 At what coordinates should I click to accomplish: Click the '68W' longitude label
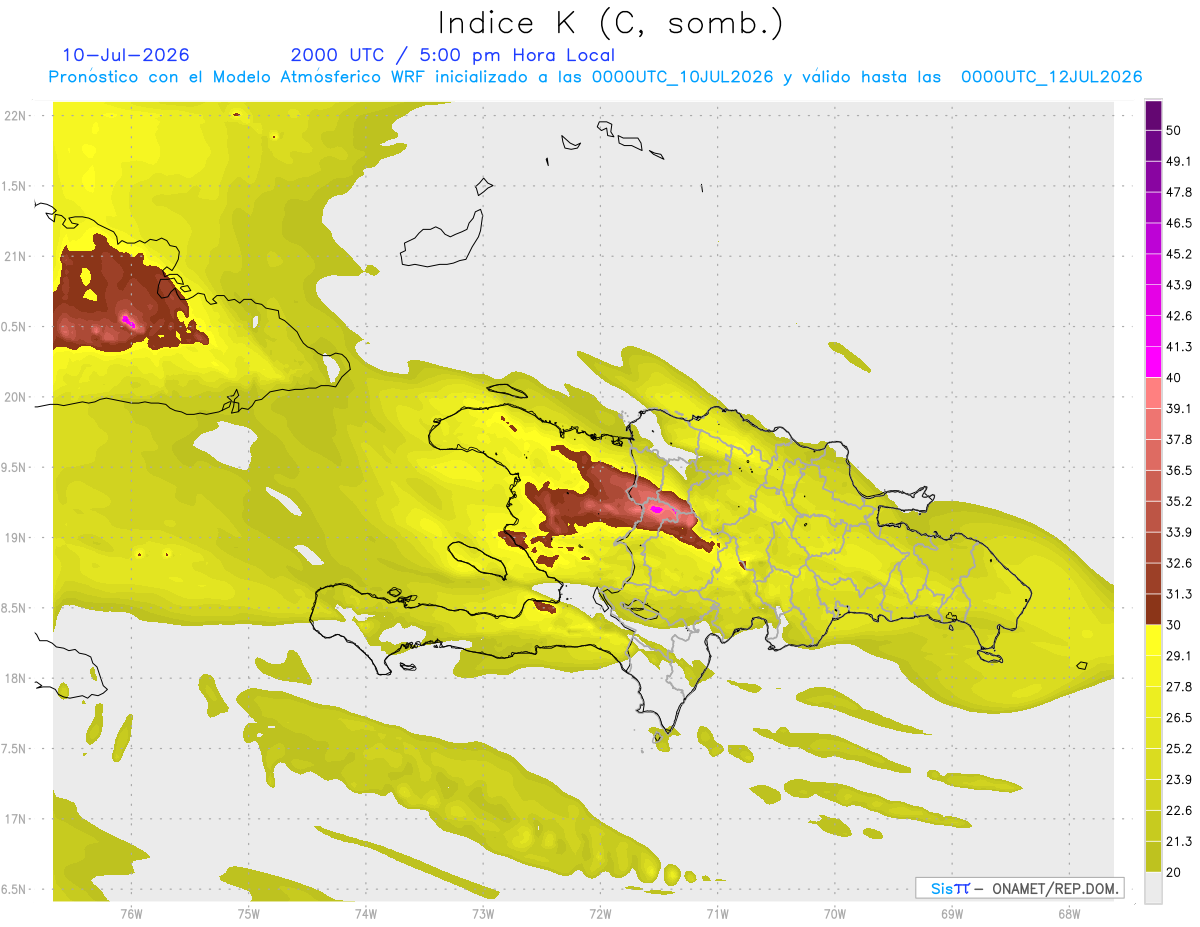(x=1069, y=913)
